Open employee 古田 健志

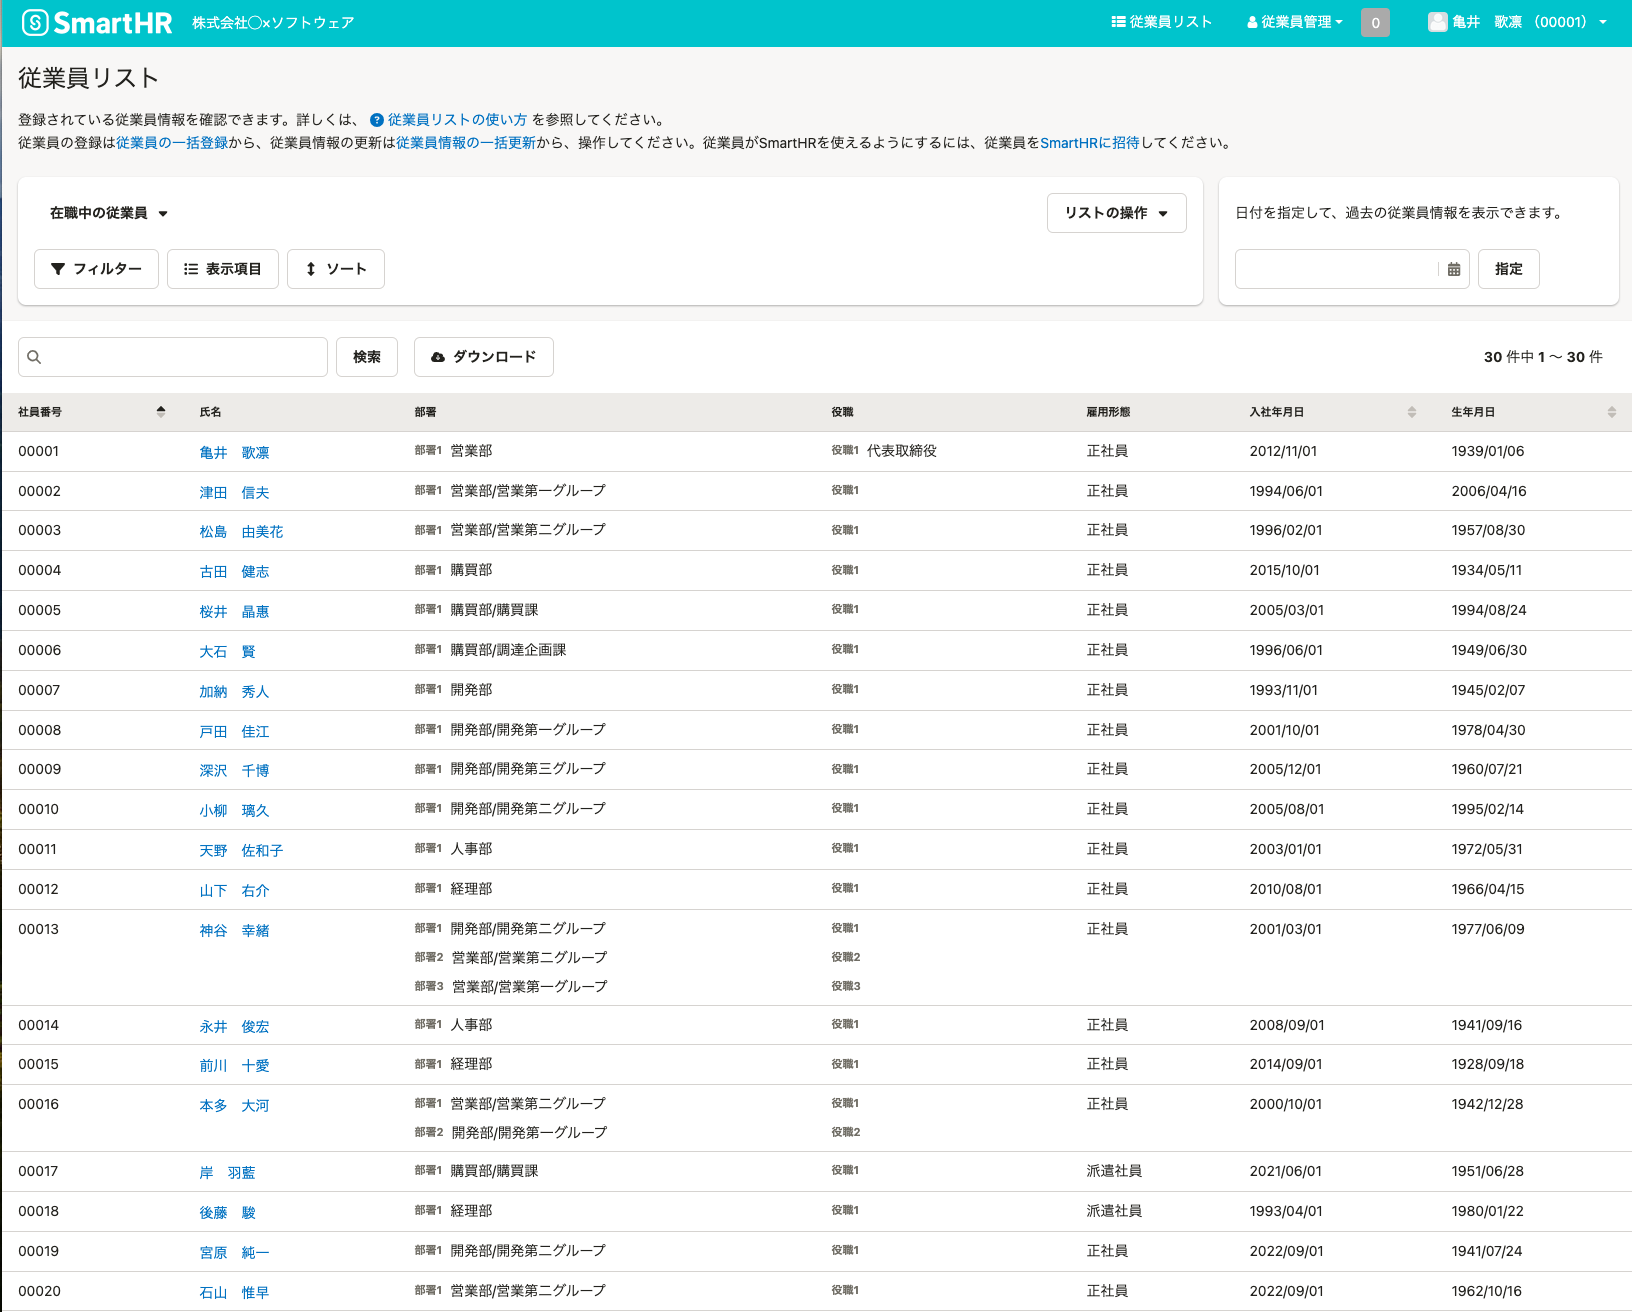(234, 572)
